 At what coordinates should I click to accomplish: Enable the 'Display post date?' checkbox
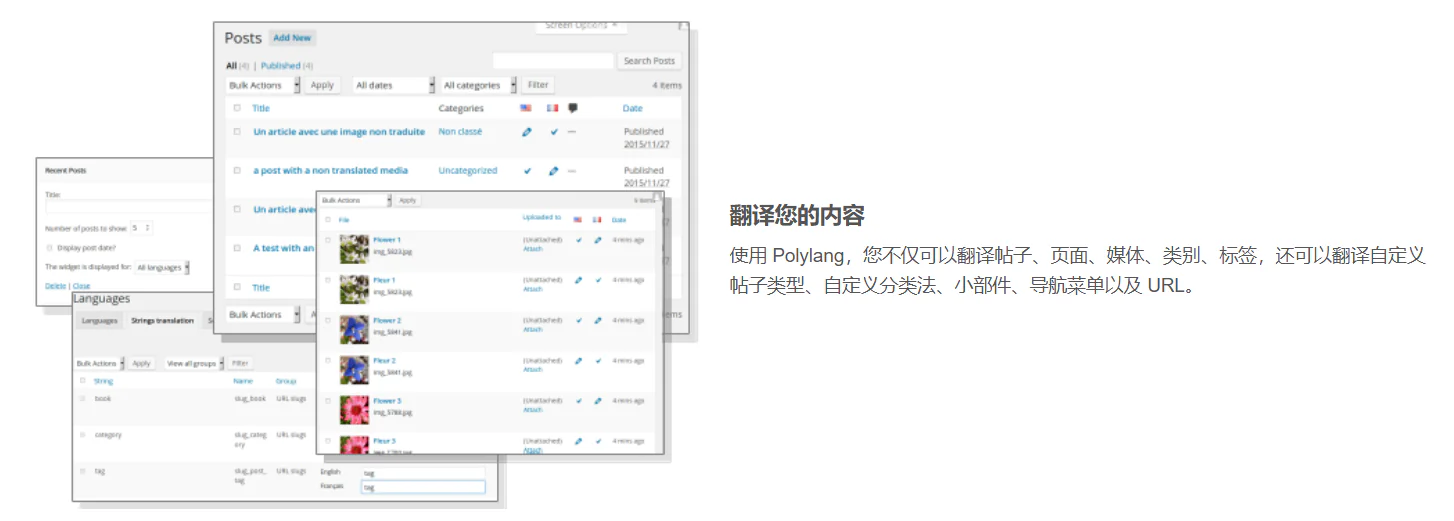(x=50, y=247)
